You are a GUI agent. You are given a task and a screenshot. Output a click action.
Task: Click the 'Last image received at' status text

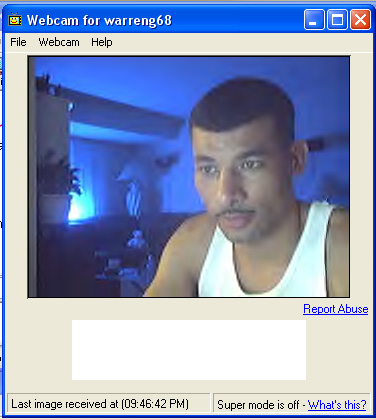(x=100, y=404)
